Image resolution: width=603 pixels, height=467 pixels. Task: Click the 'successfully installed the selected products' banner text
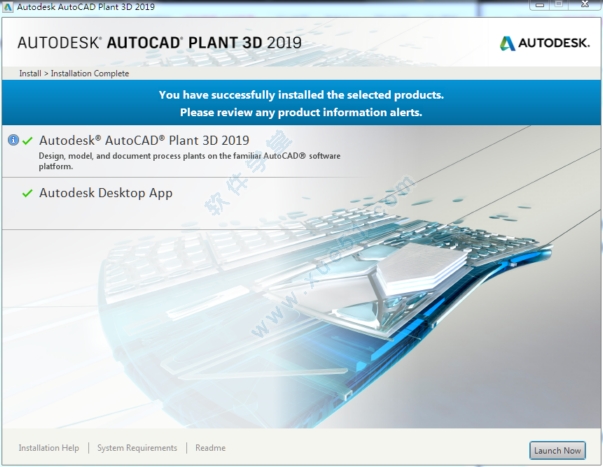pyautogui.click(x=301, y=95)
